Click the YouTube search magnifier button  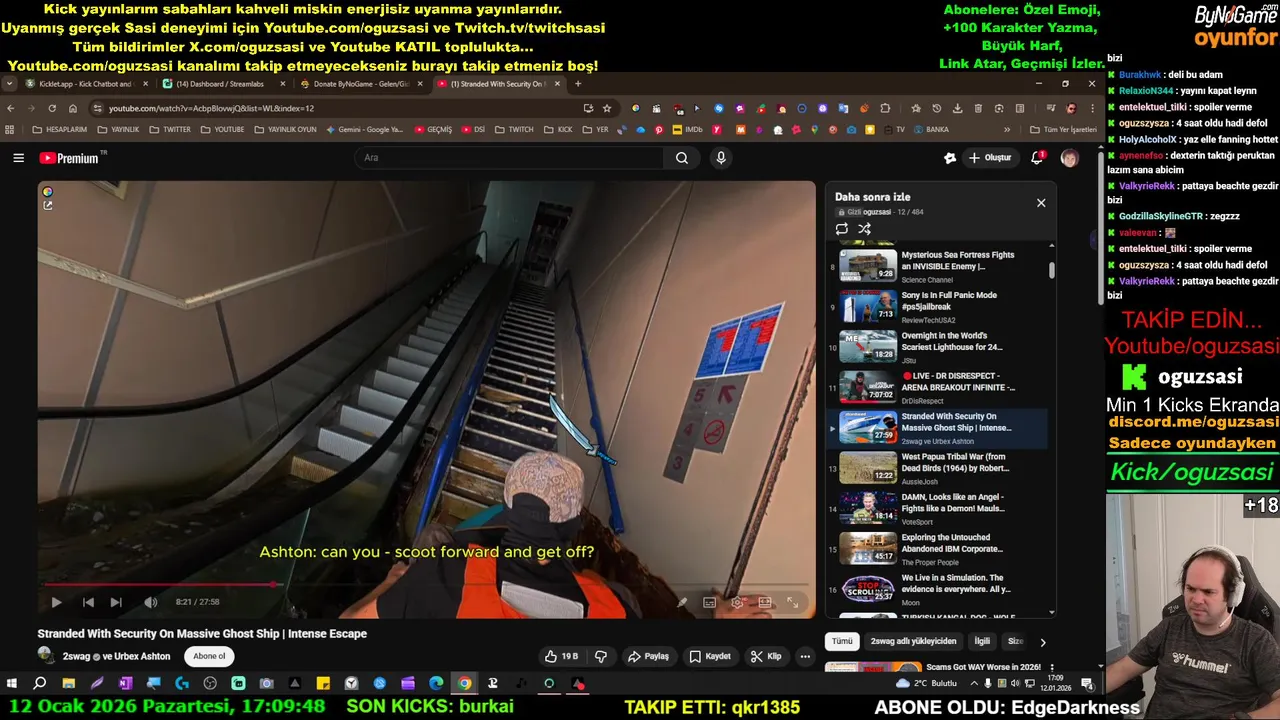[682, 158]
